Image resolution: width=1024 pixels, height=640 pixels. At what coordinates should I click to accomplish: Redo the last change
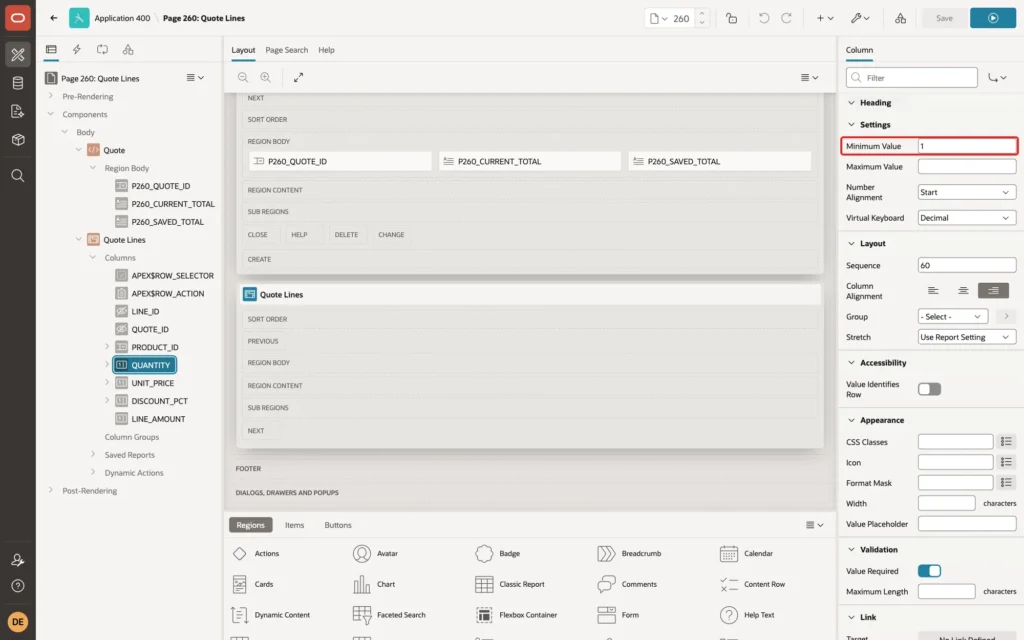tap(787, 18)
